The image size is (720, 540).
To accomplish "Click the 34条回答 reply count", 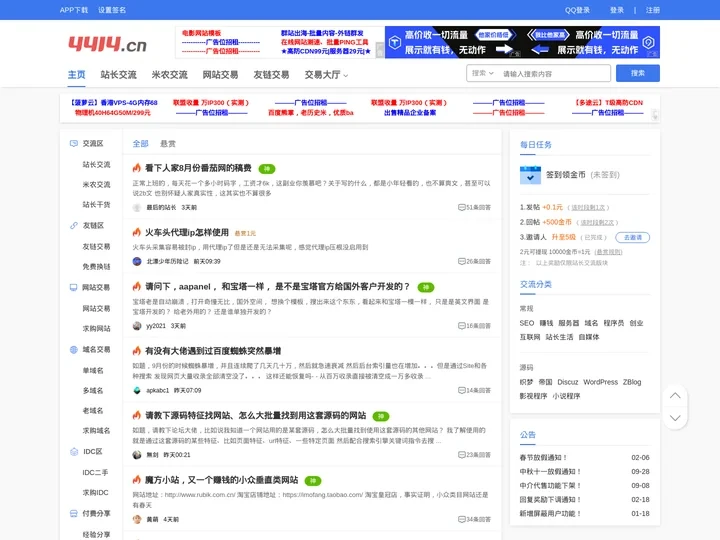I will tap(474, 519).
